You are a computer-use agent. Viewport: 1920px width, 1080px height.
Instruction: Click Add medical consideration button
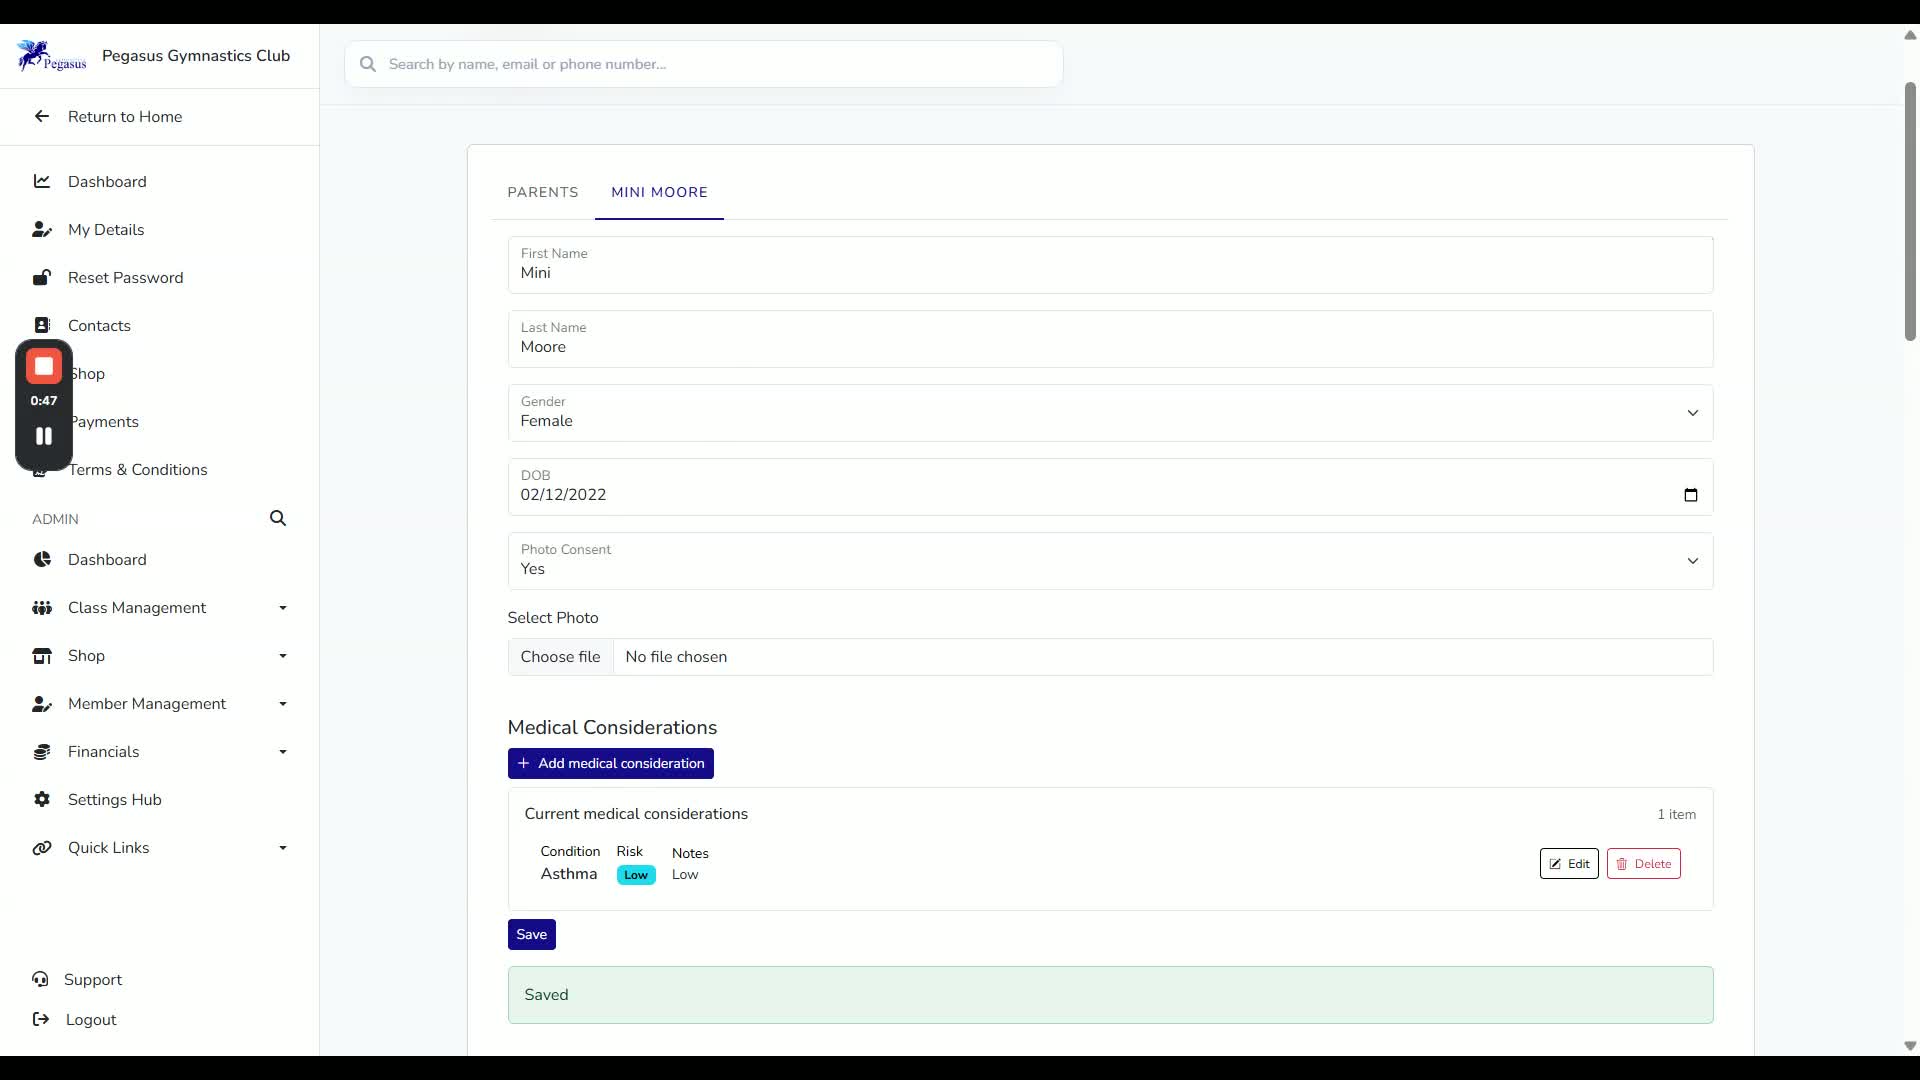(611, 763)
